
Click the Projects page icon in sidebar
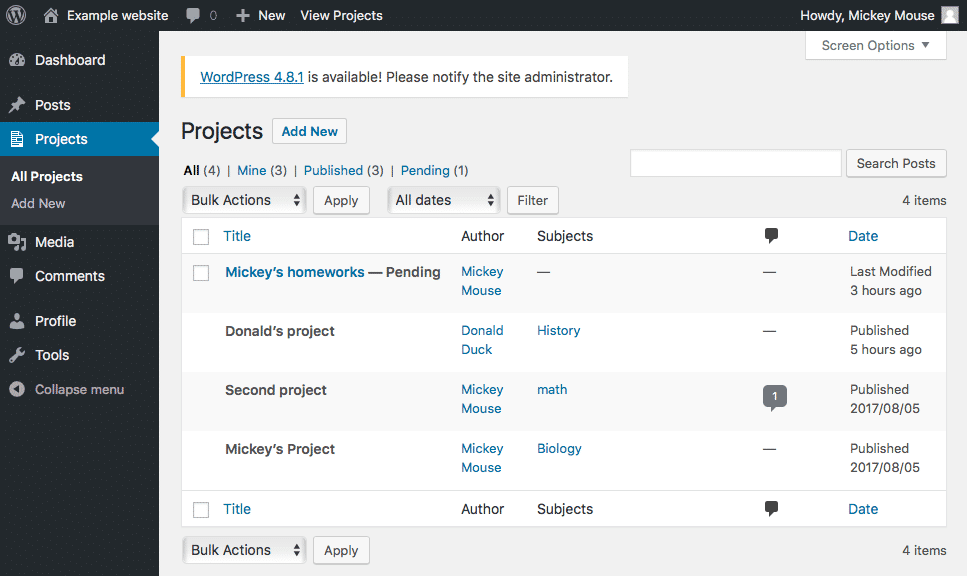point(17,139)
